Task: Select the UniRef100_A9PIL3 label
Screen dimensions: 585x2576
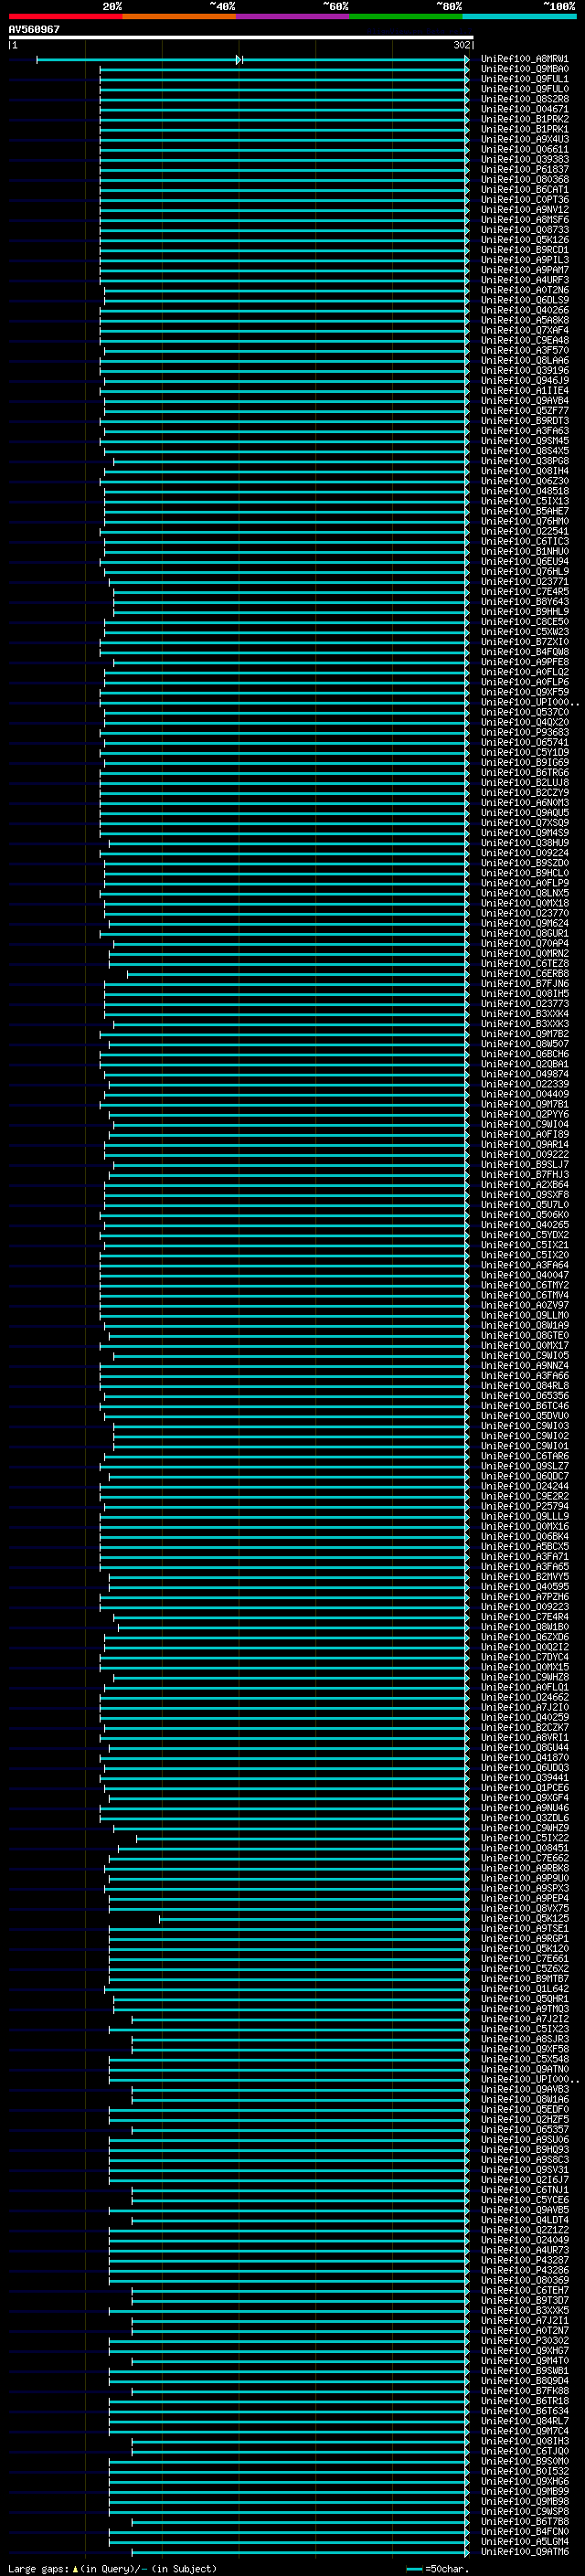Action: (524, 260)
